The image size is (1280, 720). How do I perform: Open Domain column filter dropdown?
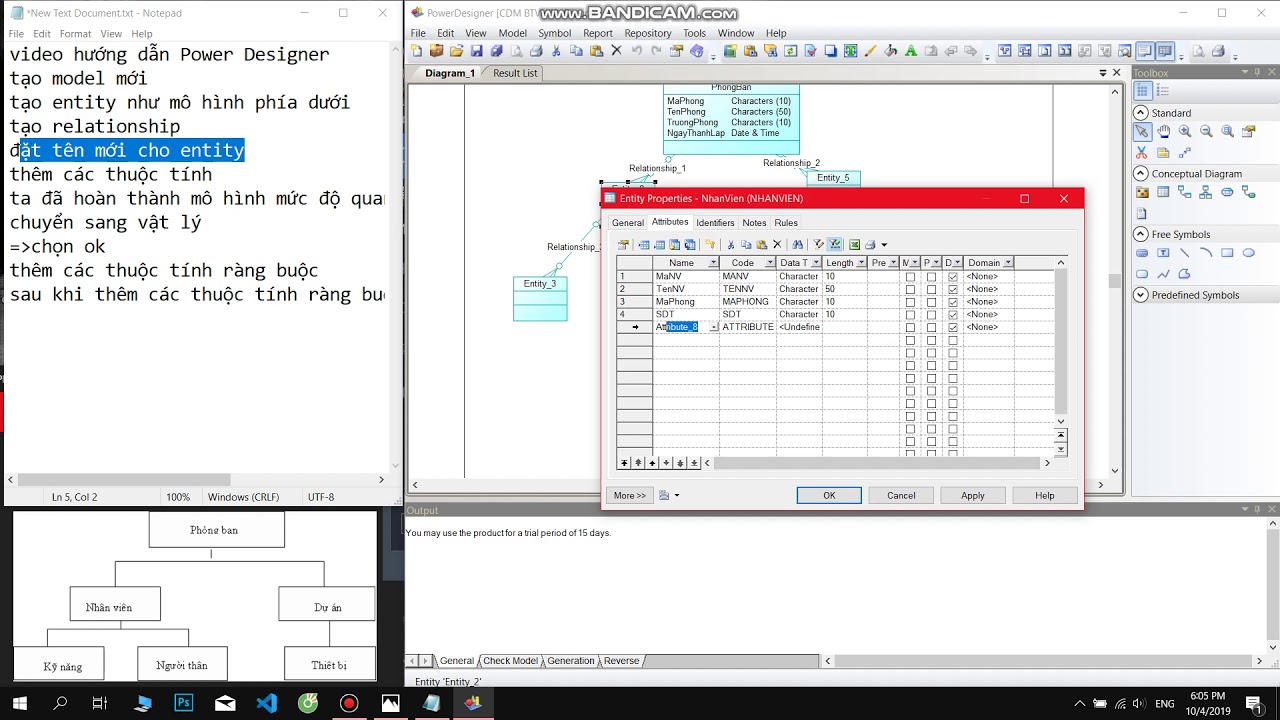point(1008,263)
